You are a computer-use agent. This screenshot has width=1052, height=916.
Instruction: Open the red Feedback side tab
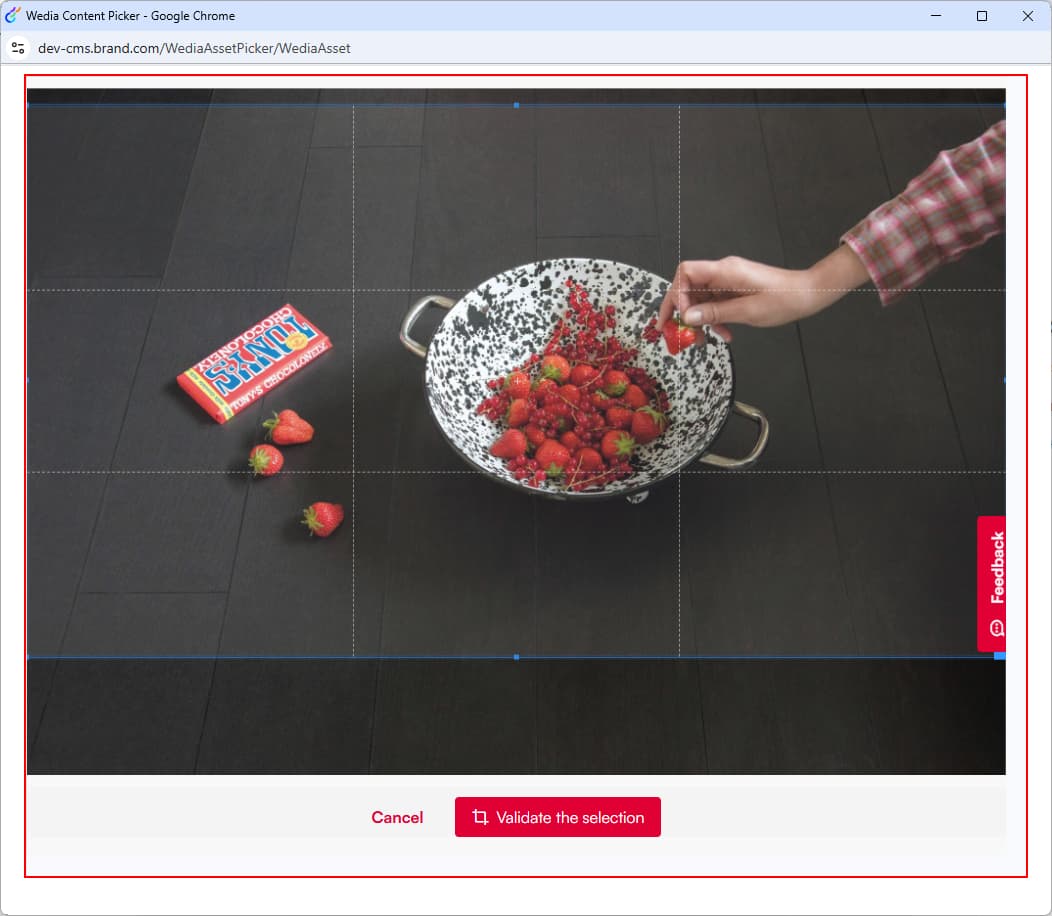[991, 583]
